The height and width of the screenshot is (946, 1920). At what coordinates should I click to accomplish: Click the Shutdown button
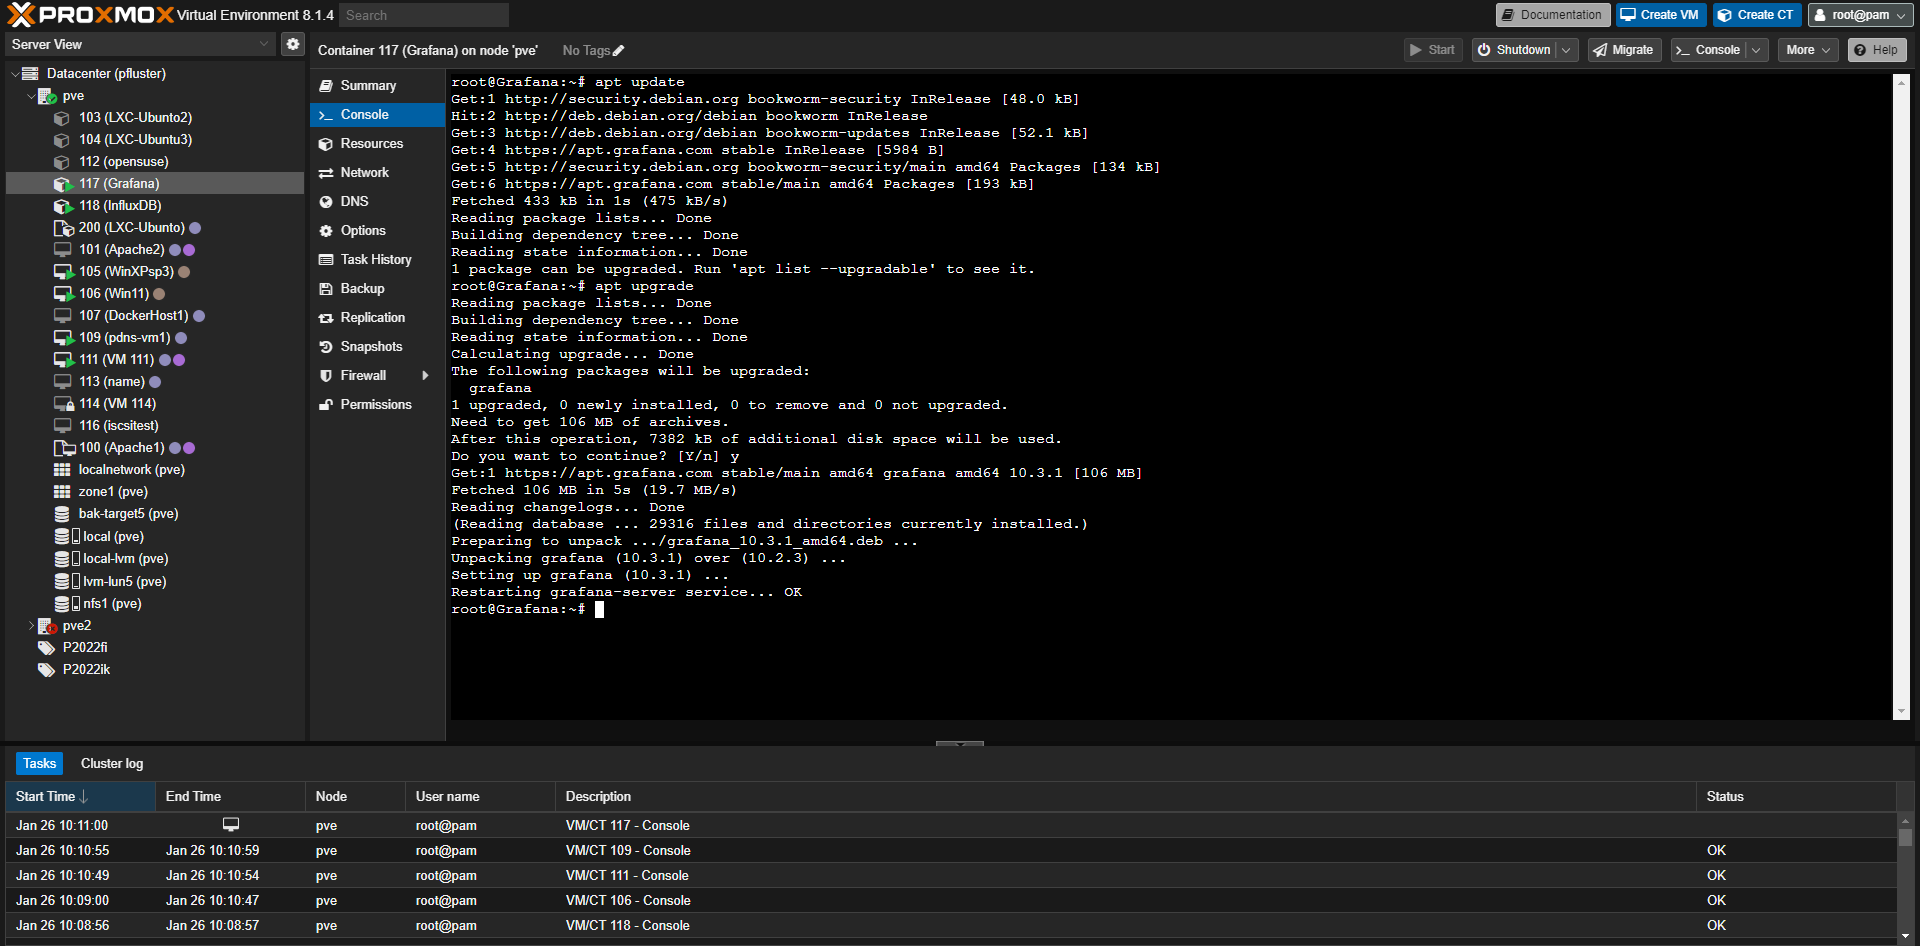point(1514,50)
